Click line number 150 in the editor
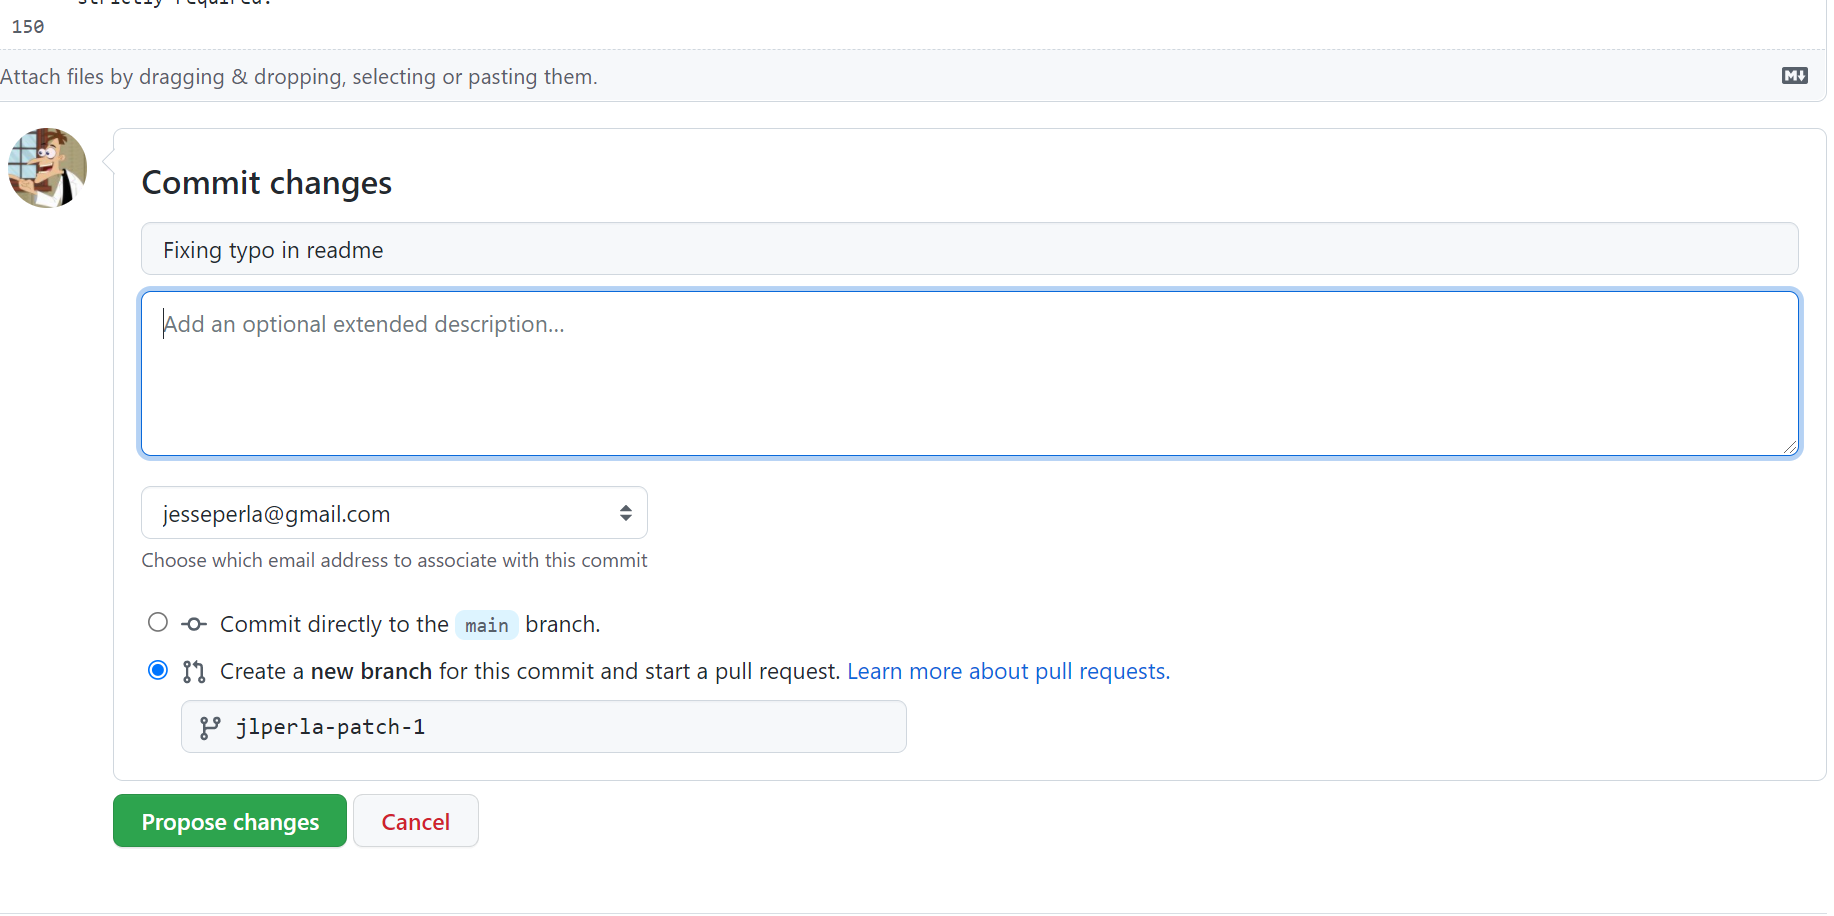 pyautogui.click(x=28, y=27)
